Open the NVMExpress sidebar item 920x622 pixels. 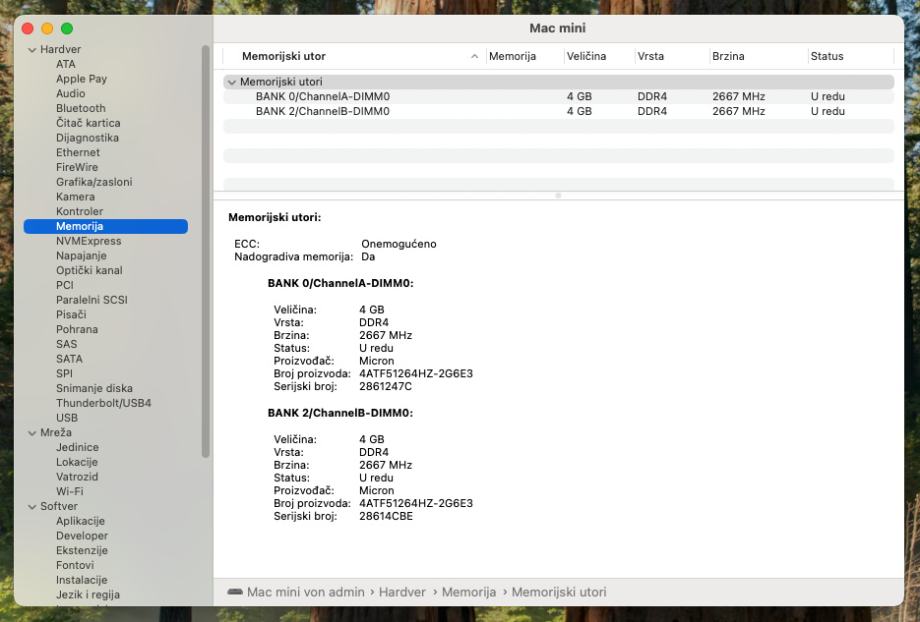(x=88, y=241)
